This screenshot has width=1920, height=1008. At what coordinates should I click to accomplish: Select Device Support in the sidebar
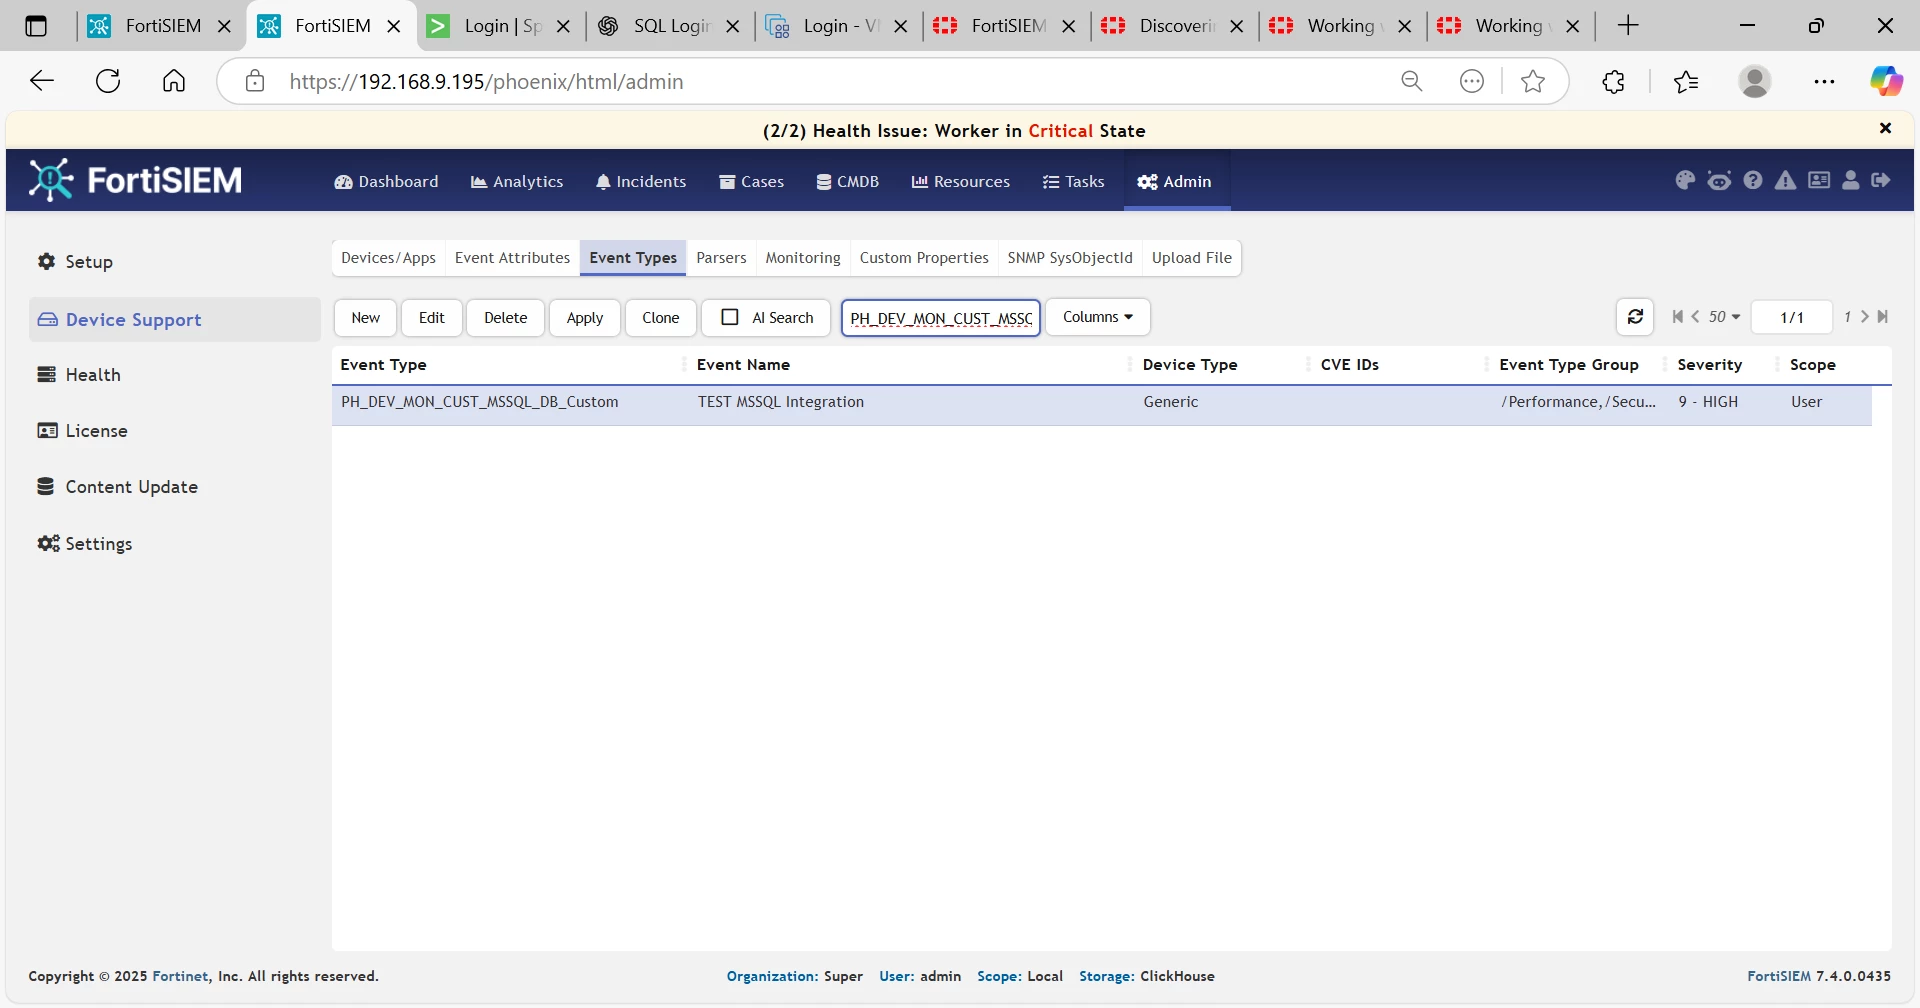(175, 320)
